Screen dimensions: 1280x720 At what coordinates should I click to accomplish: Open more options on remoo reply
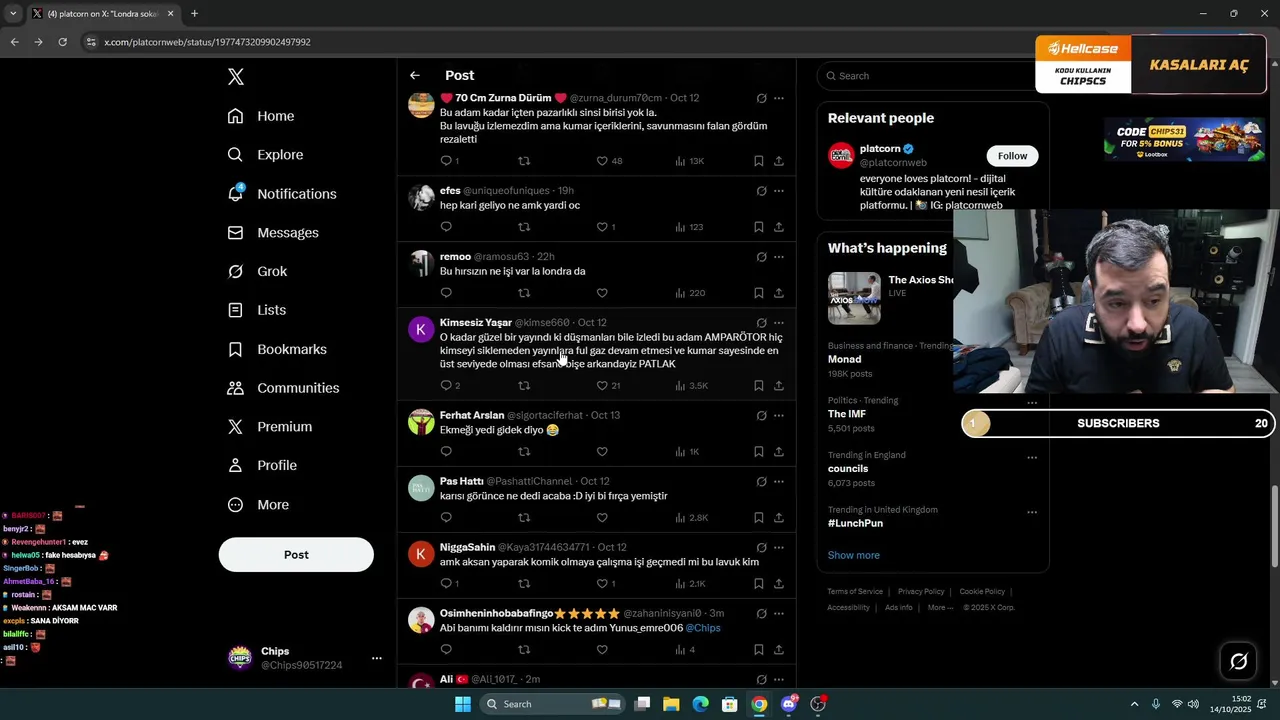(x=779, y=257)
